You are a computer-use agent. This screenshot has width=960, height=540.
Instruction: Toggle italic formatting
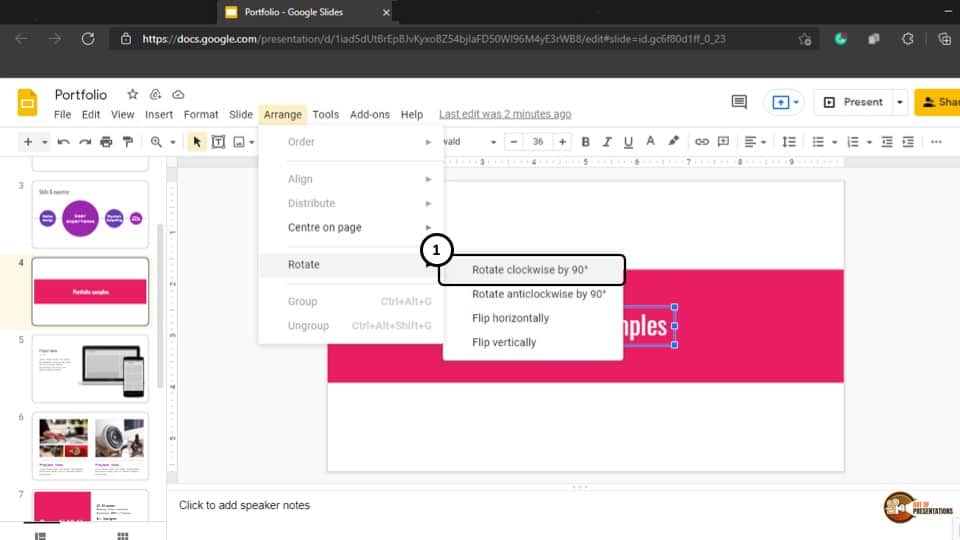(x=607, y=142)
